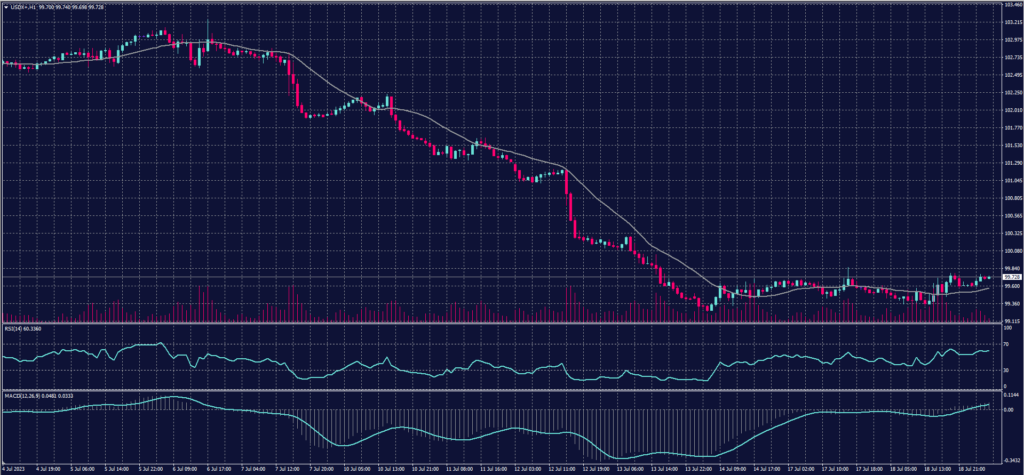Viewport: 1024px width, 475px height.
Task: Click the triangle icon beside the USDX+,H1 label
Action: click(6, 5)
